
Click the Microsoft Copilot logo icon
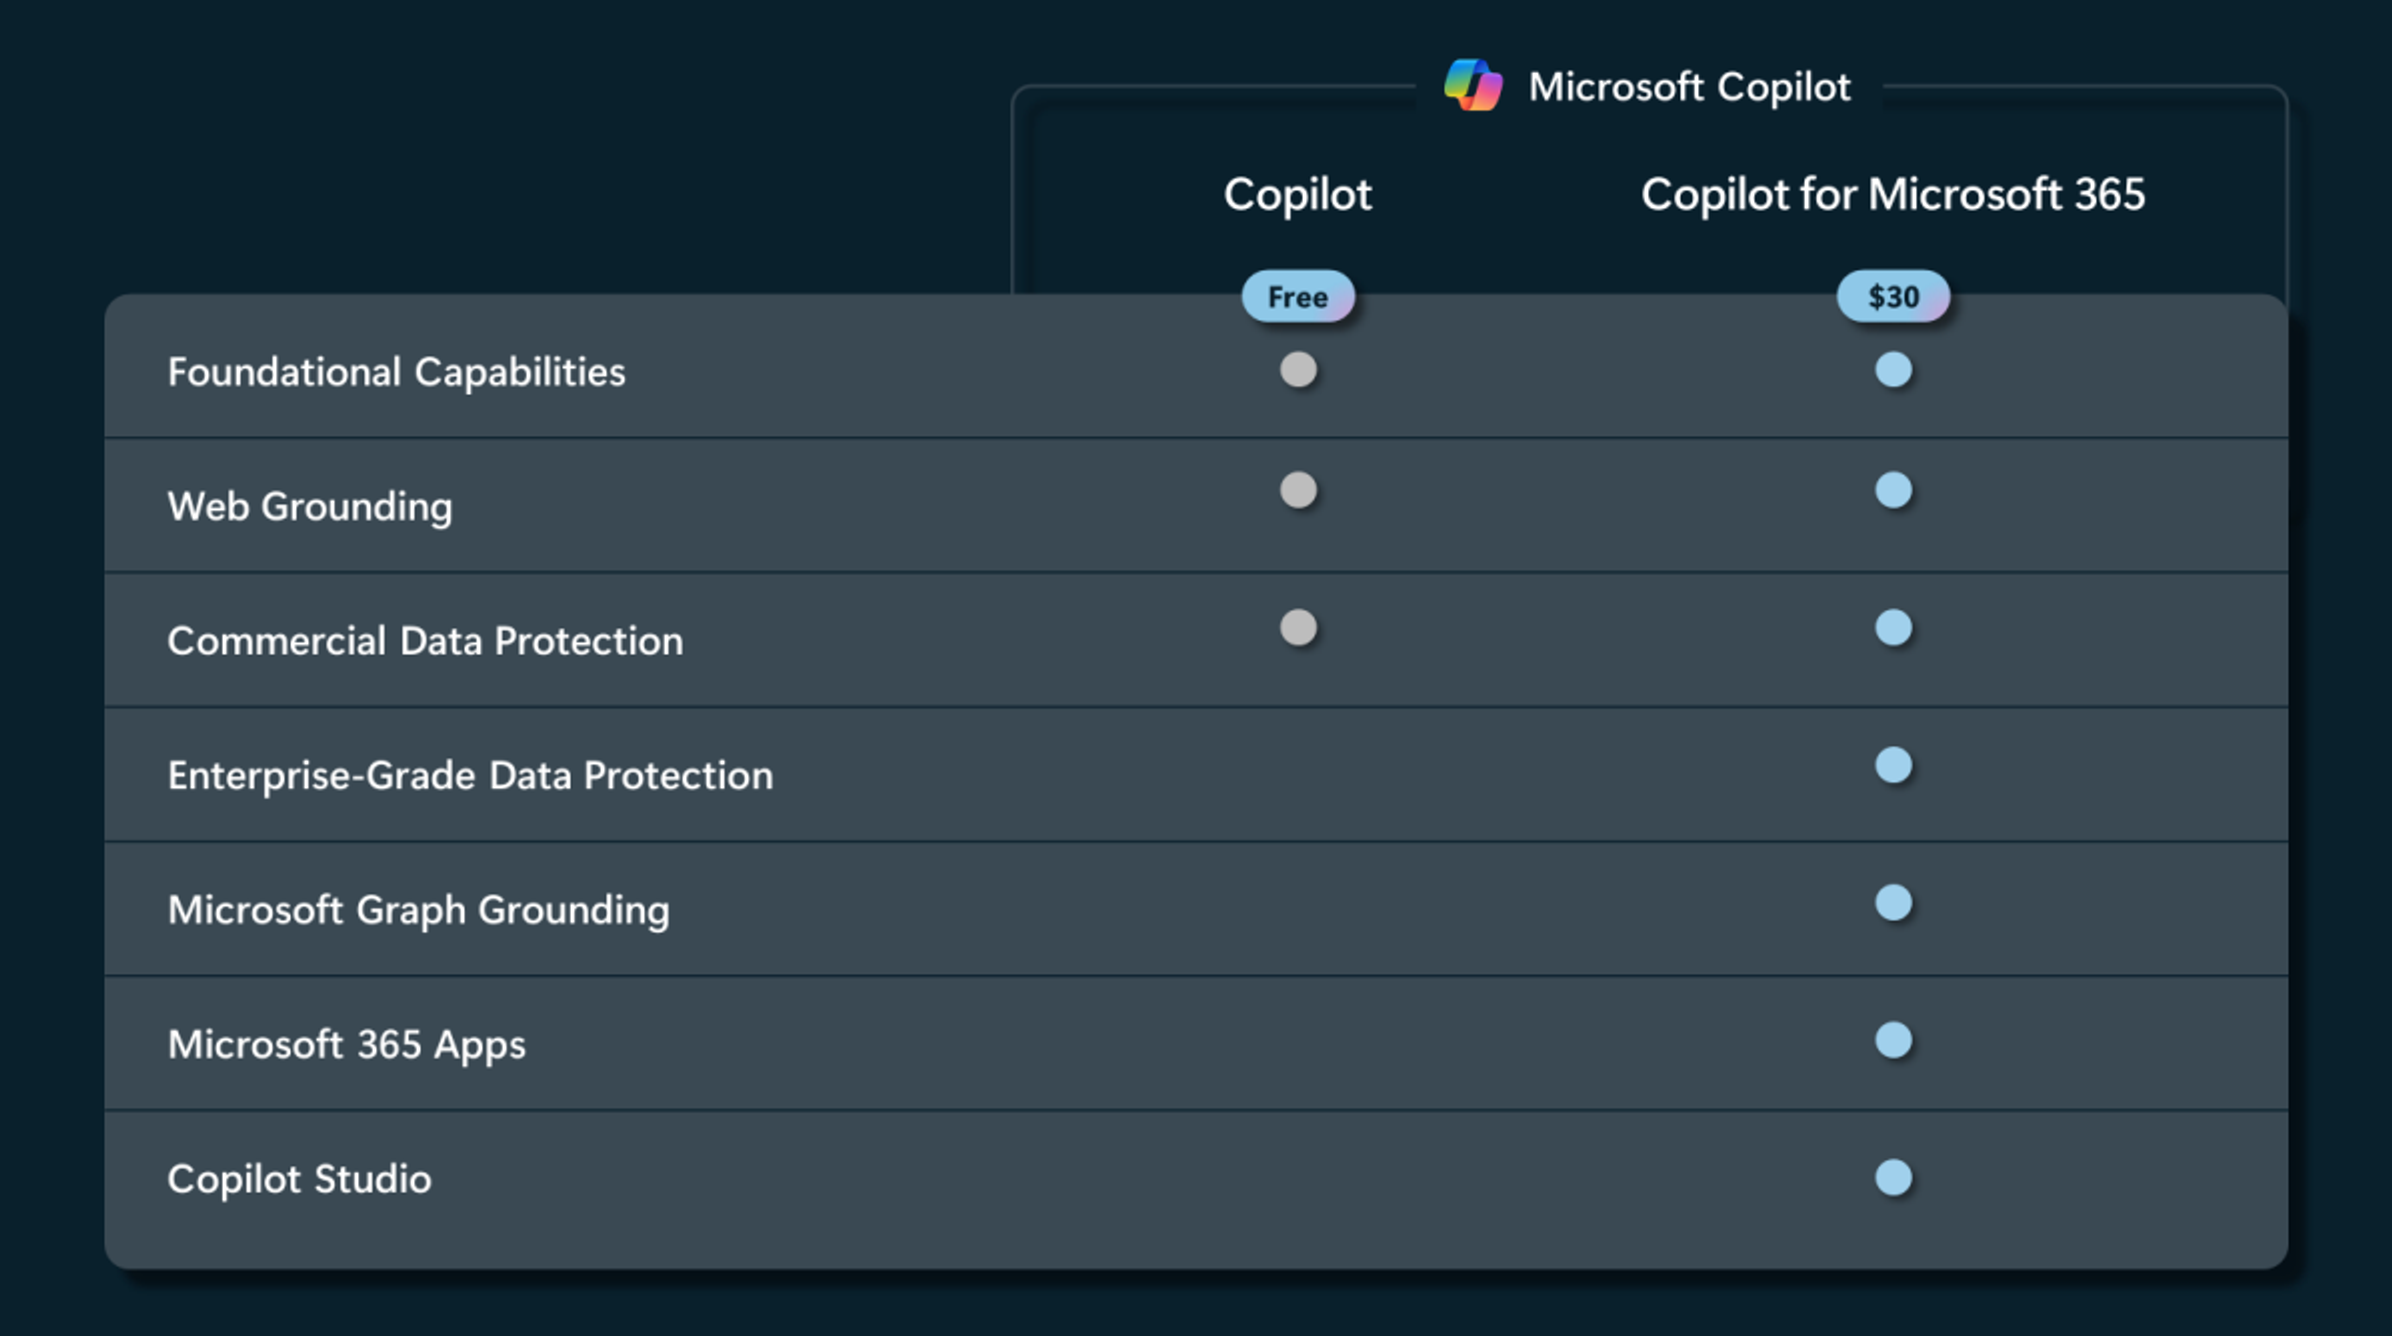pos(1470,87)
